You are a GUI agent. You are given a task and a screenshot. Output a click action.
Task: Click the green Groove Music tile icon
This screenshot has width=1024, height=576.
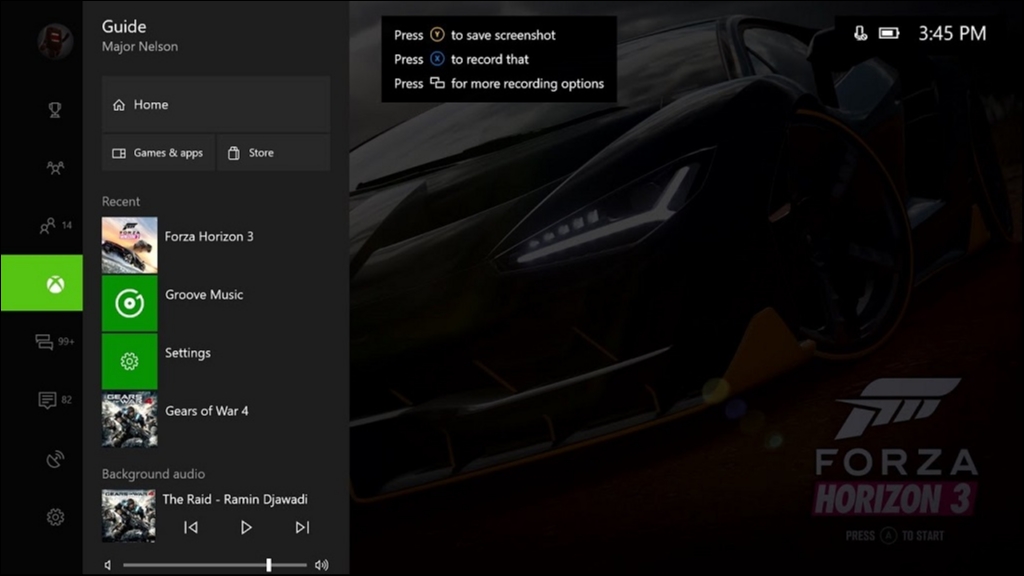[x=129, y=303]
